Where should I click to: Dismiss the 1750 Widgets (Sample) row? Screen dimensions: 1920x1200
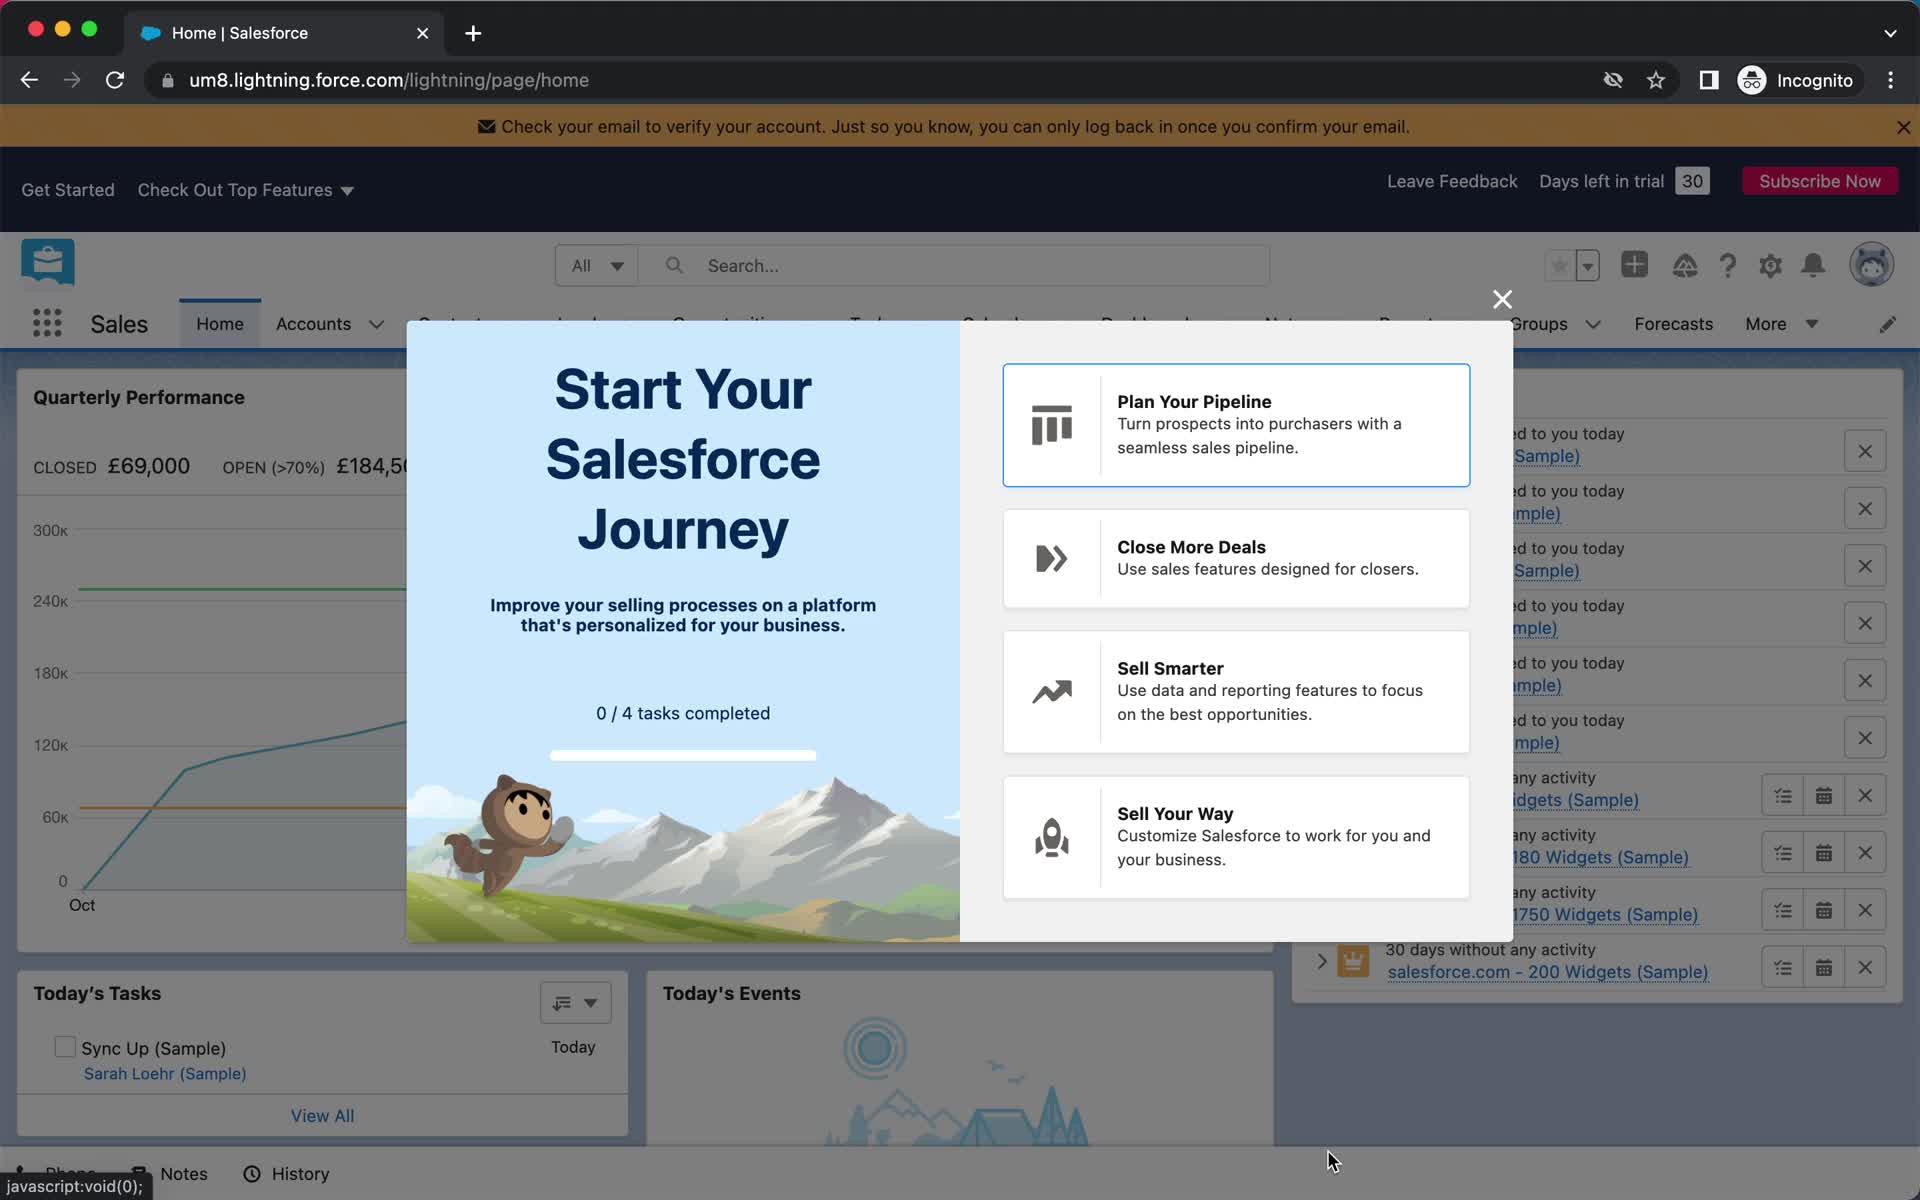tap(1864, 910)
